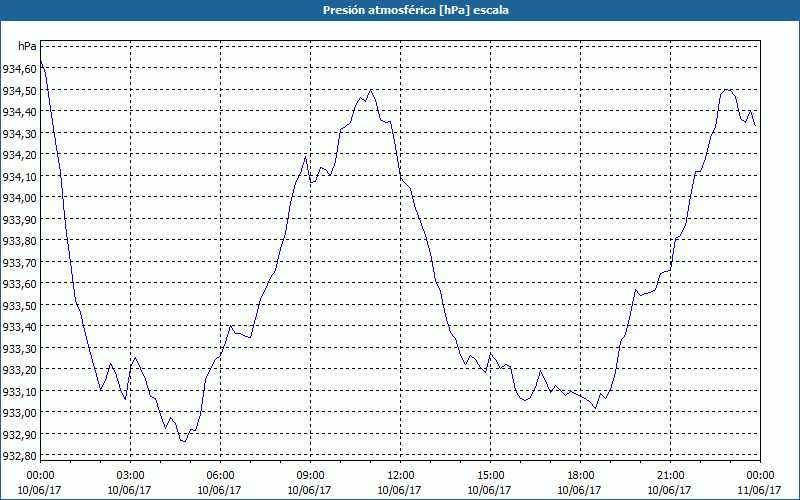
Task: Click the 15:00 time axis label
Action: [x=490, y=476]
